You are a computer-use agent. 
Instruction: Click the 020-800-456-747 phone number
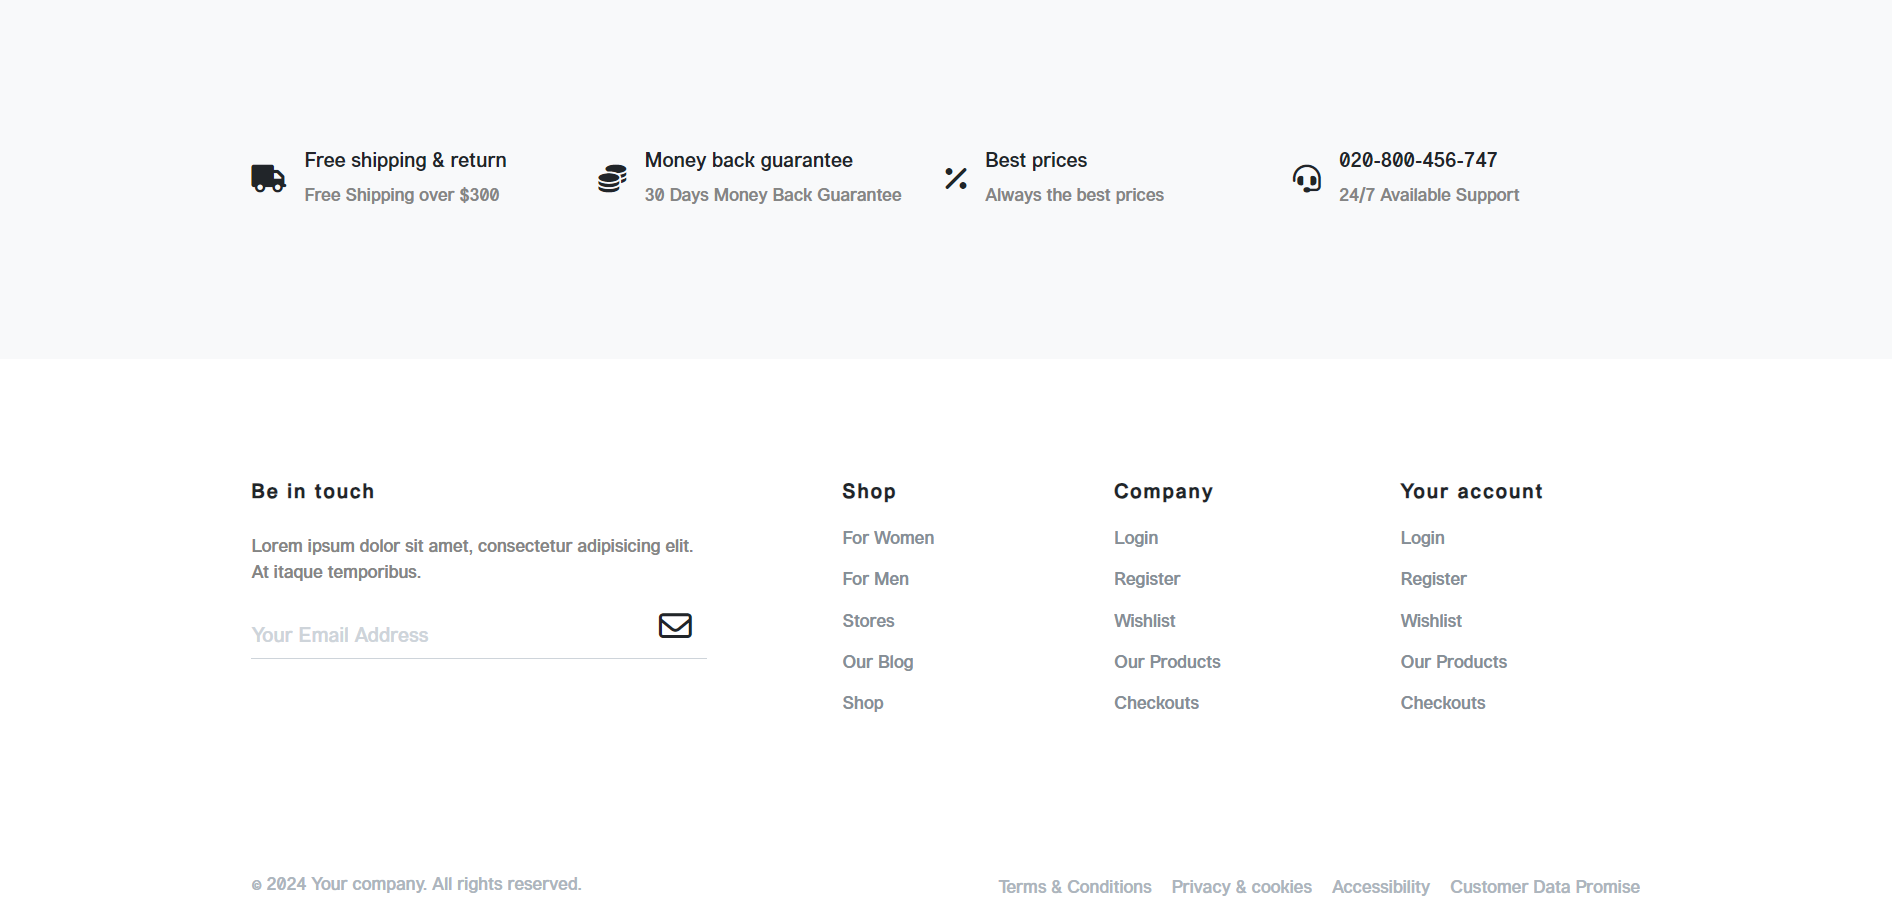coord(1417,160)
